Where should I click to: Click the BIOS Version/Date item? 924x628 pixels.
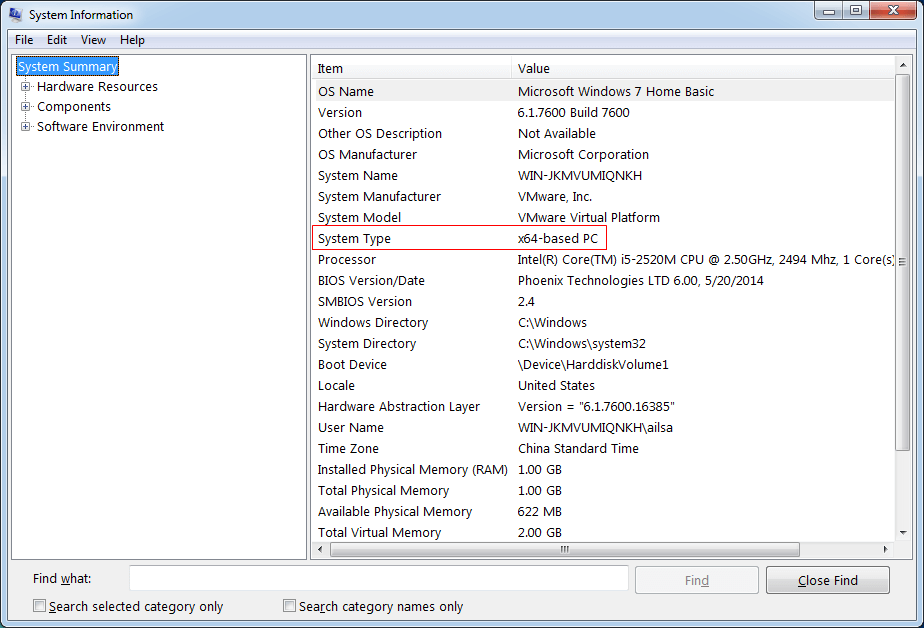pyautogui.click(x=371, y=281)
